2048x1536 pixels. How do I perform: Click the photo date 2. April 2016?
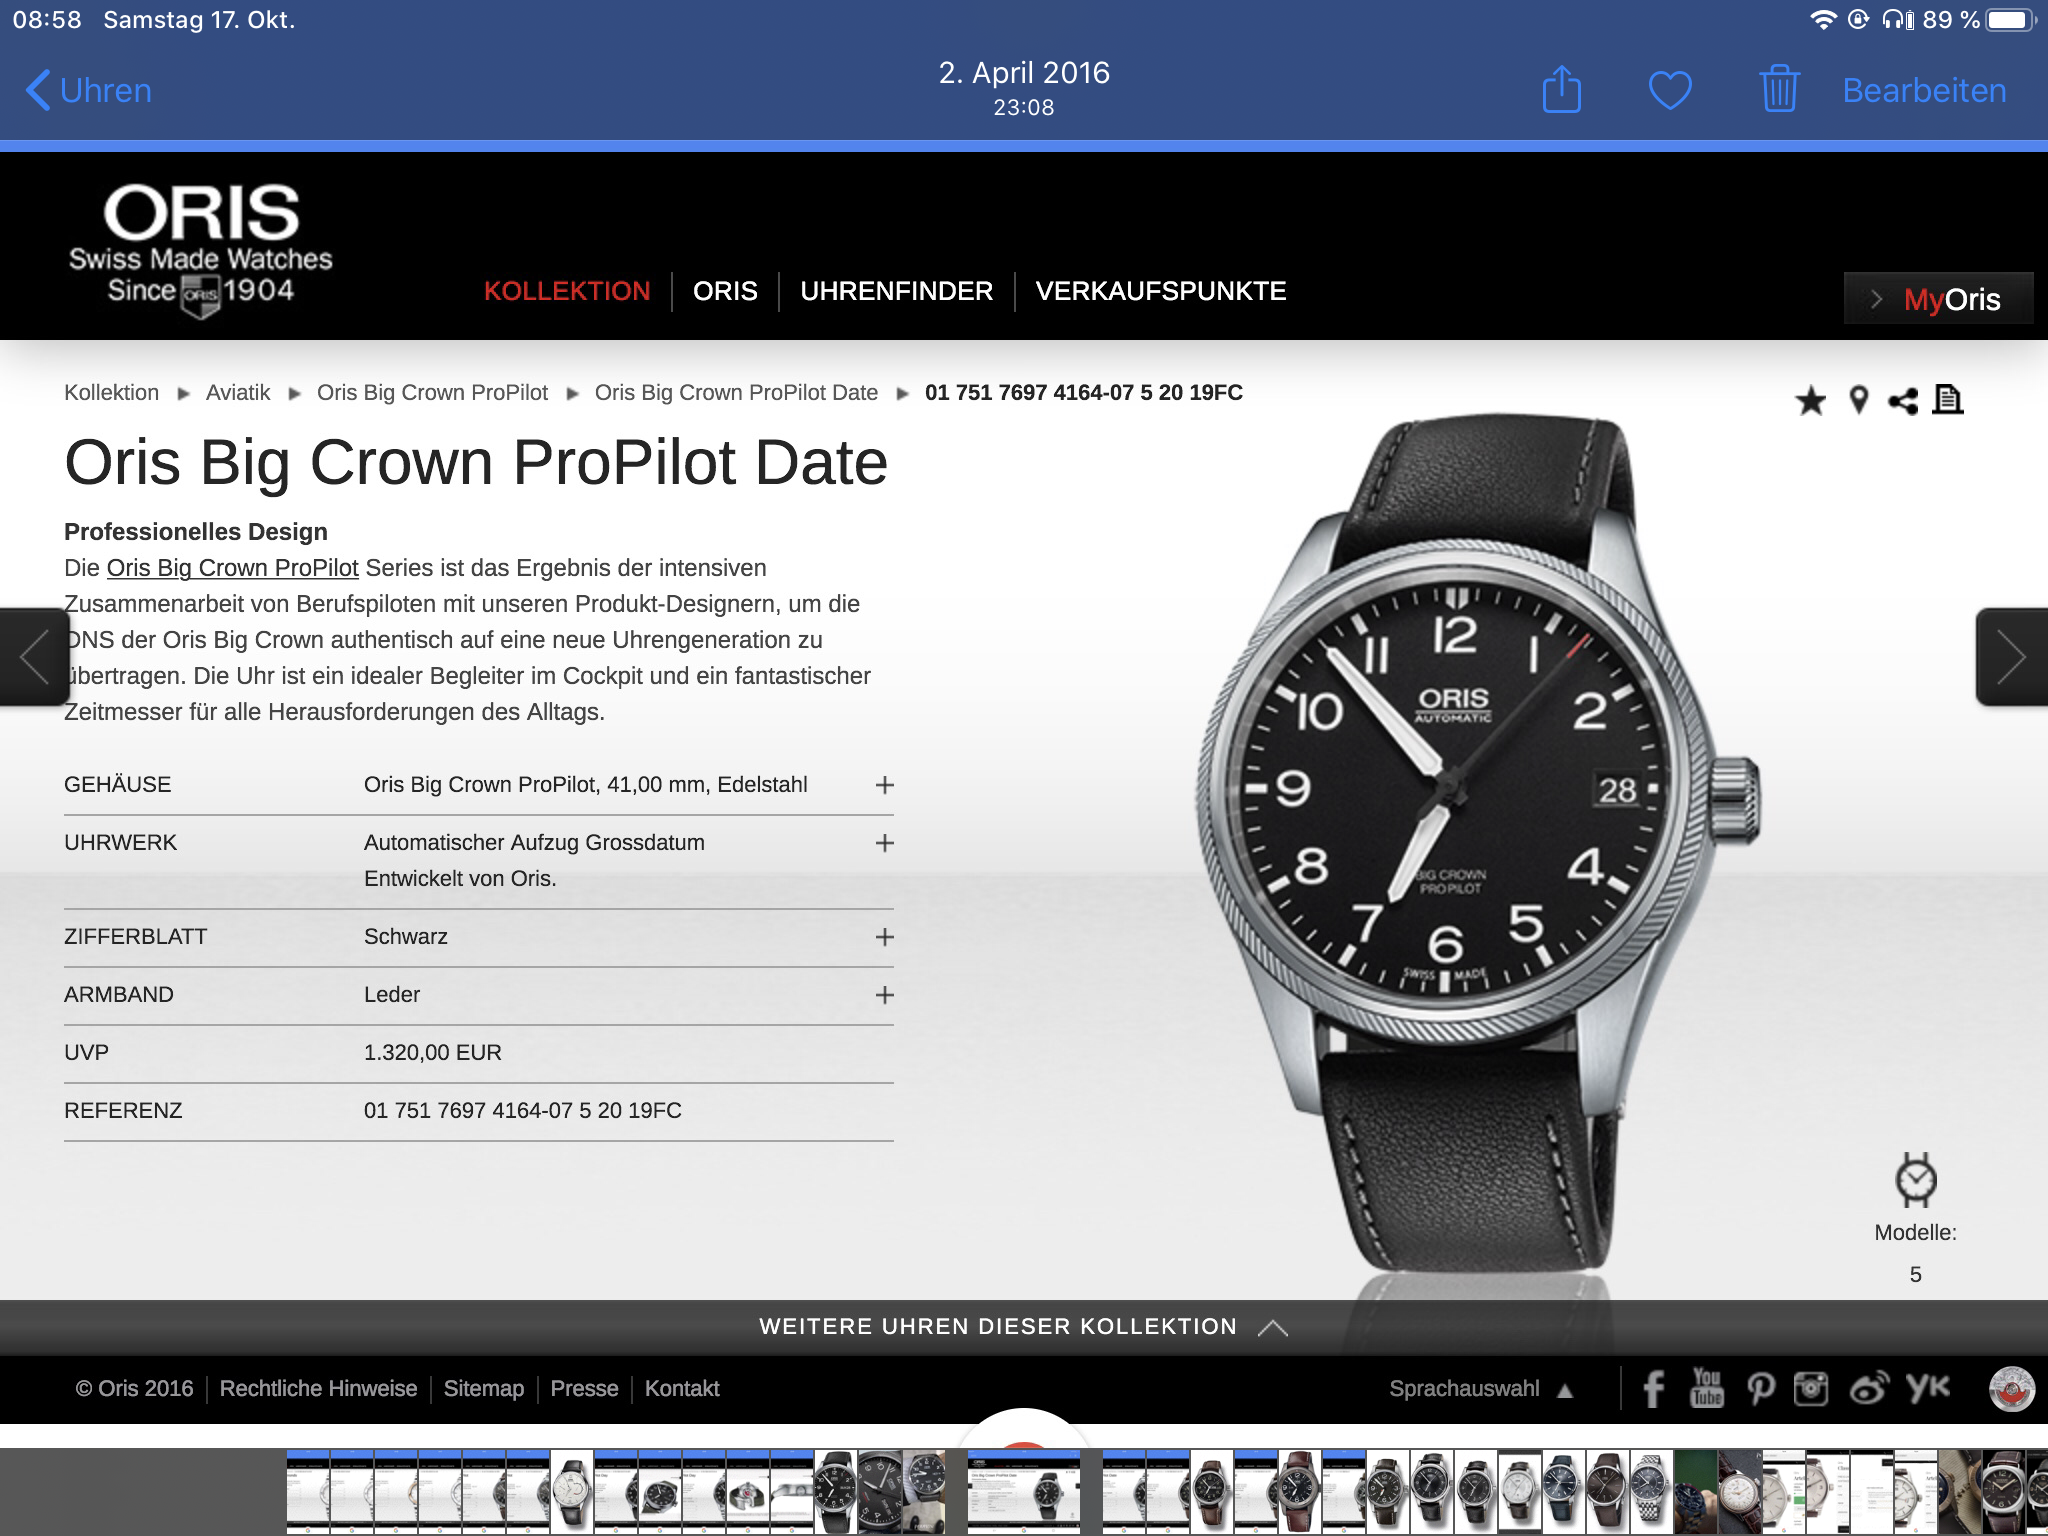click(x=1024, y=73)
